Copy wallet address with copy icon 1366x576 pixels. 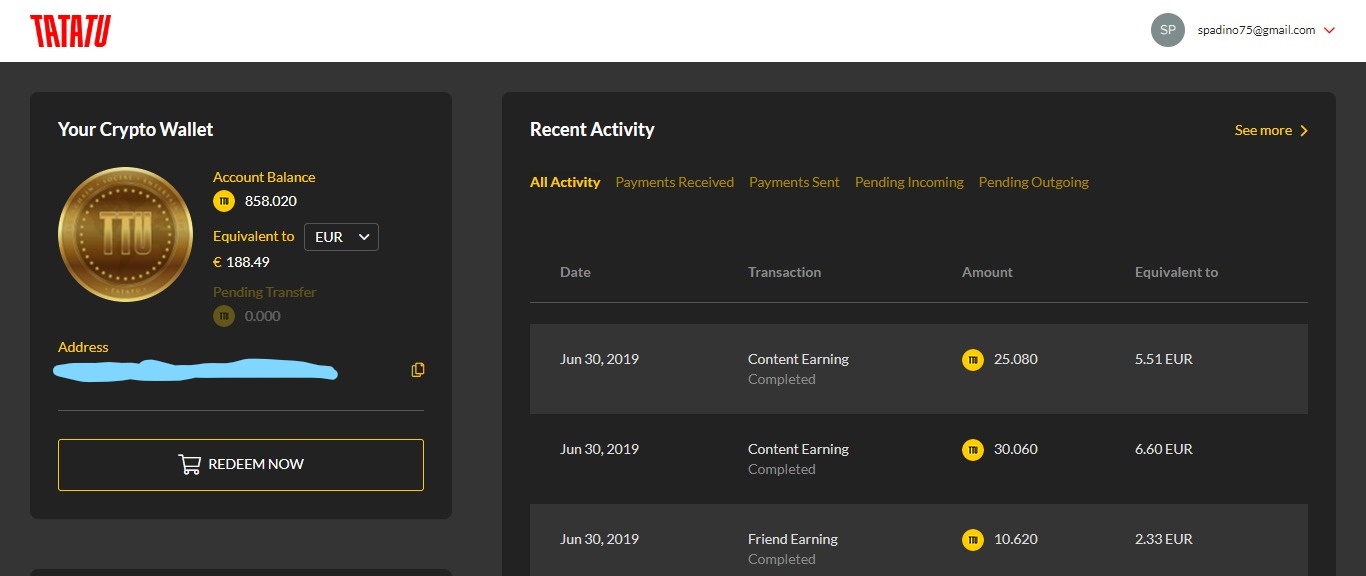(x=418, y=370)
